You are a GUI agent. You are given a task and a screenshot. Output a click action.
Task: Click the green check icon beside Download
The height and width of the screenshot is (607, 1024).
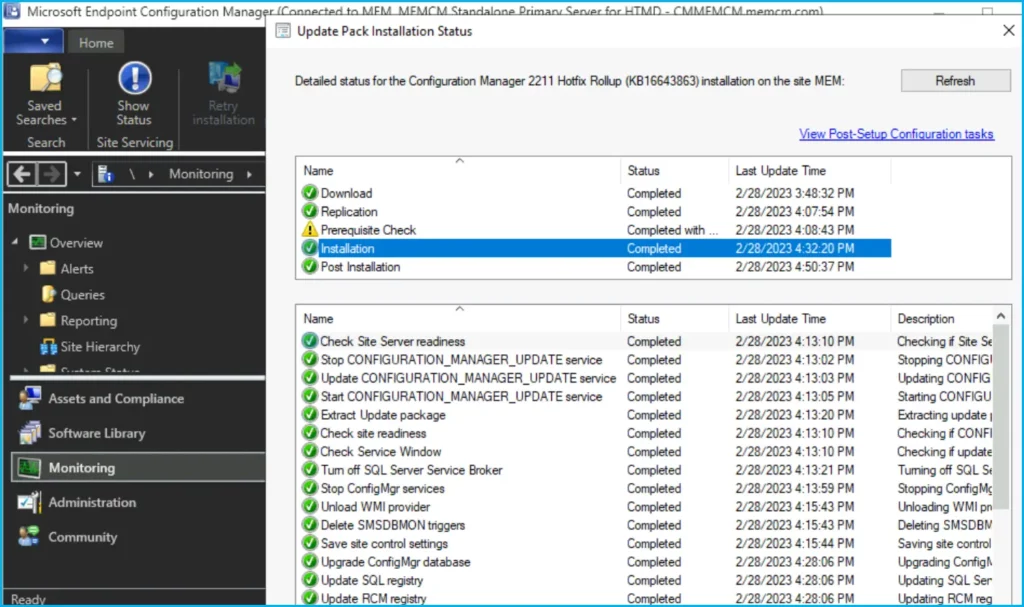click(310, 193)
